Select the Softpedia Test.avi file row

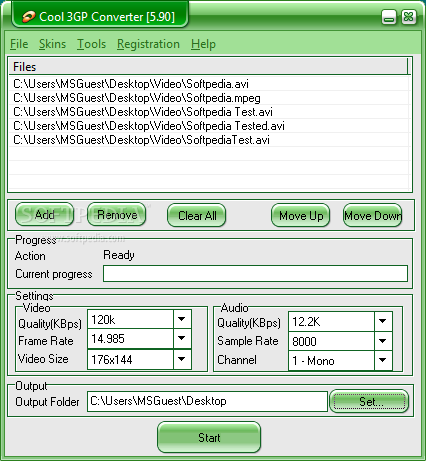209,112
